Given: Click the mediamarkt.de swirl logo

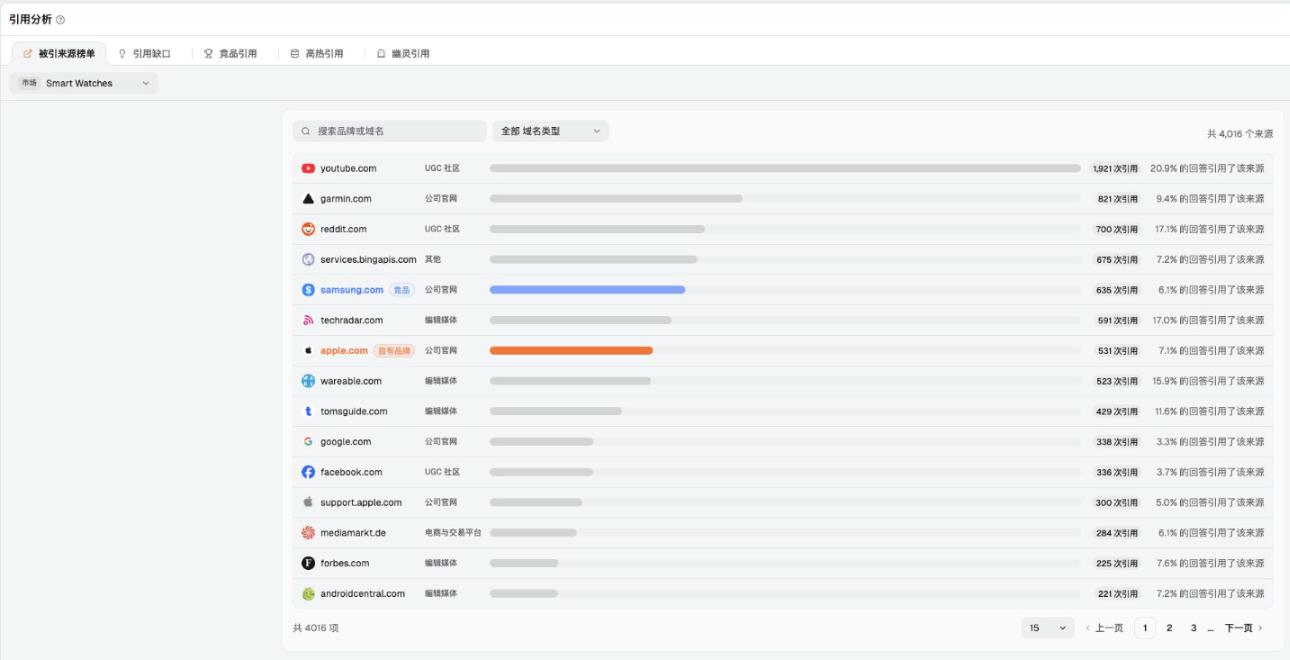Looking at the screenshot, I should tap(308, 533).
